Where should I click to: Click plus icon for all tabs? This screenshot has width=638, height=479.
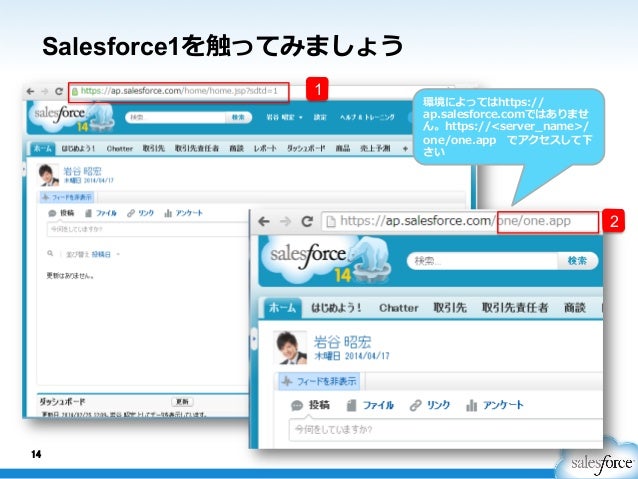[x=405, y=149]
